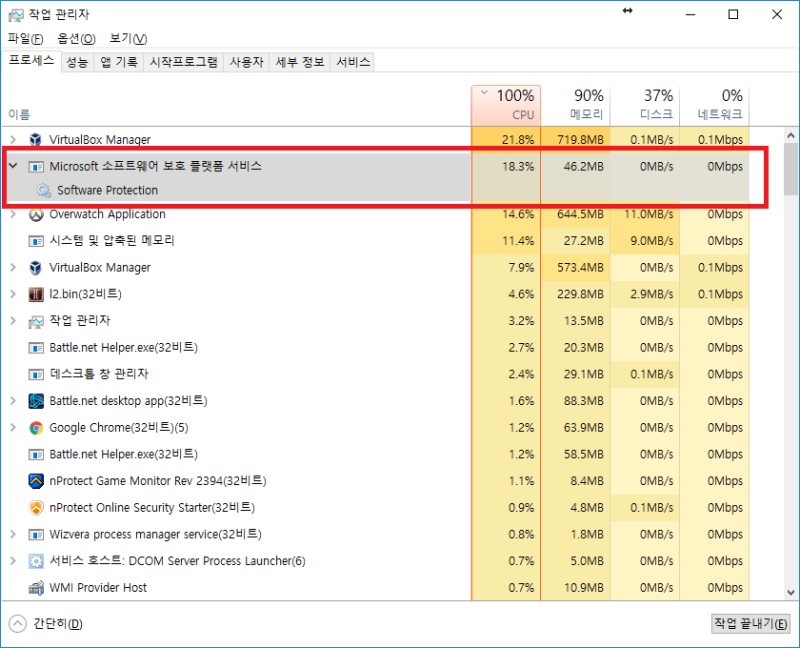Click the Battle.net Helper.exe icon using 58.5MB

(36, 455)
